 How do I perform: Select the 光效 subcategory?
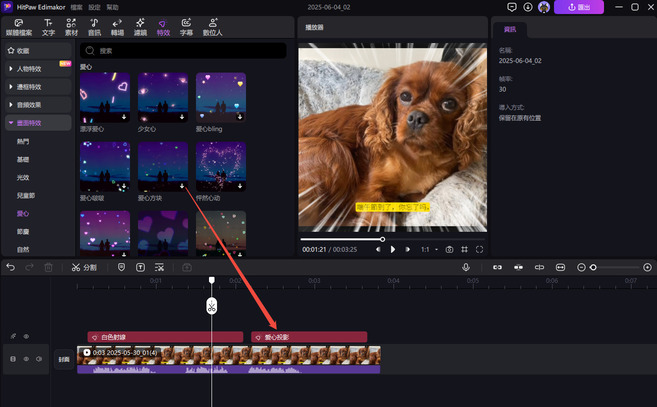(23, 178)
